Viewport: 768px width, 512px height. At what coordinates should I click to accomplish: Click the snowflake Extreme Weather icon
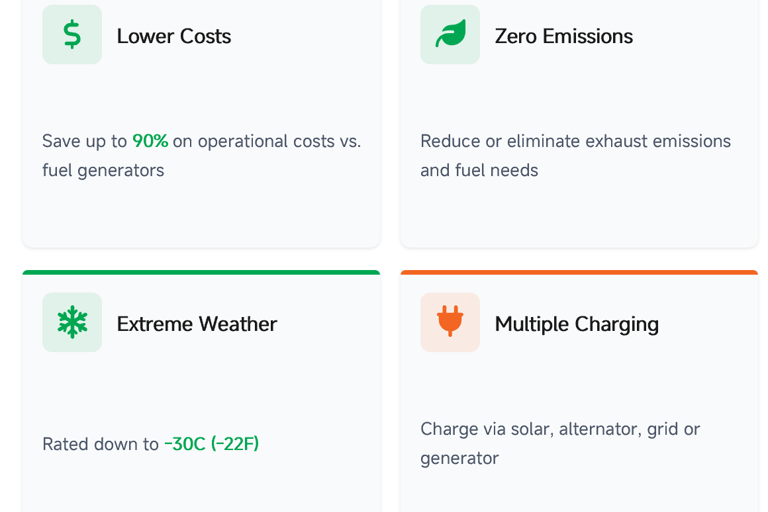click(72, 322)
